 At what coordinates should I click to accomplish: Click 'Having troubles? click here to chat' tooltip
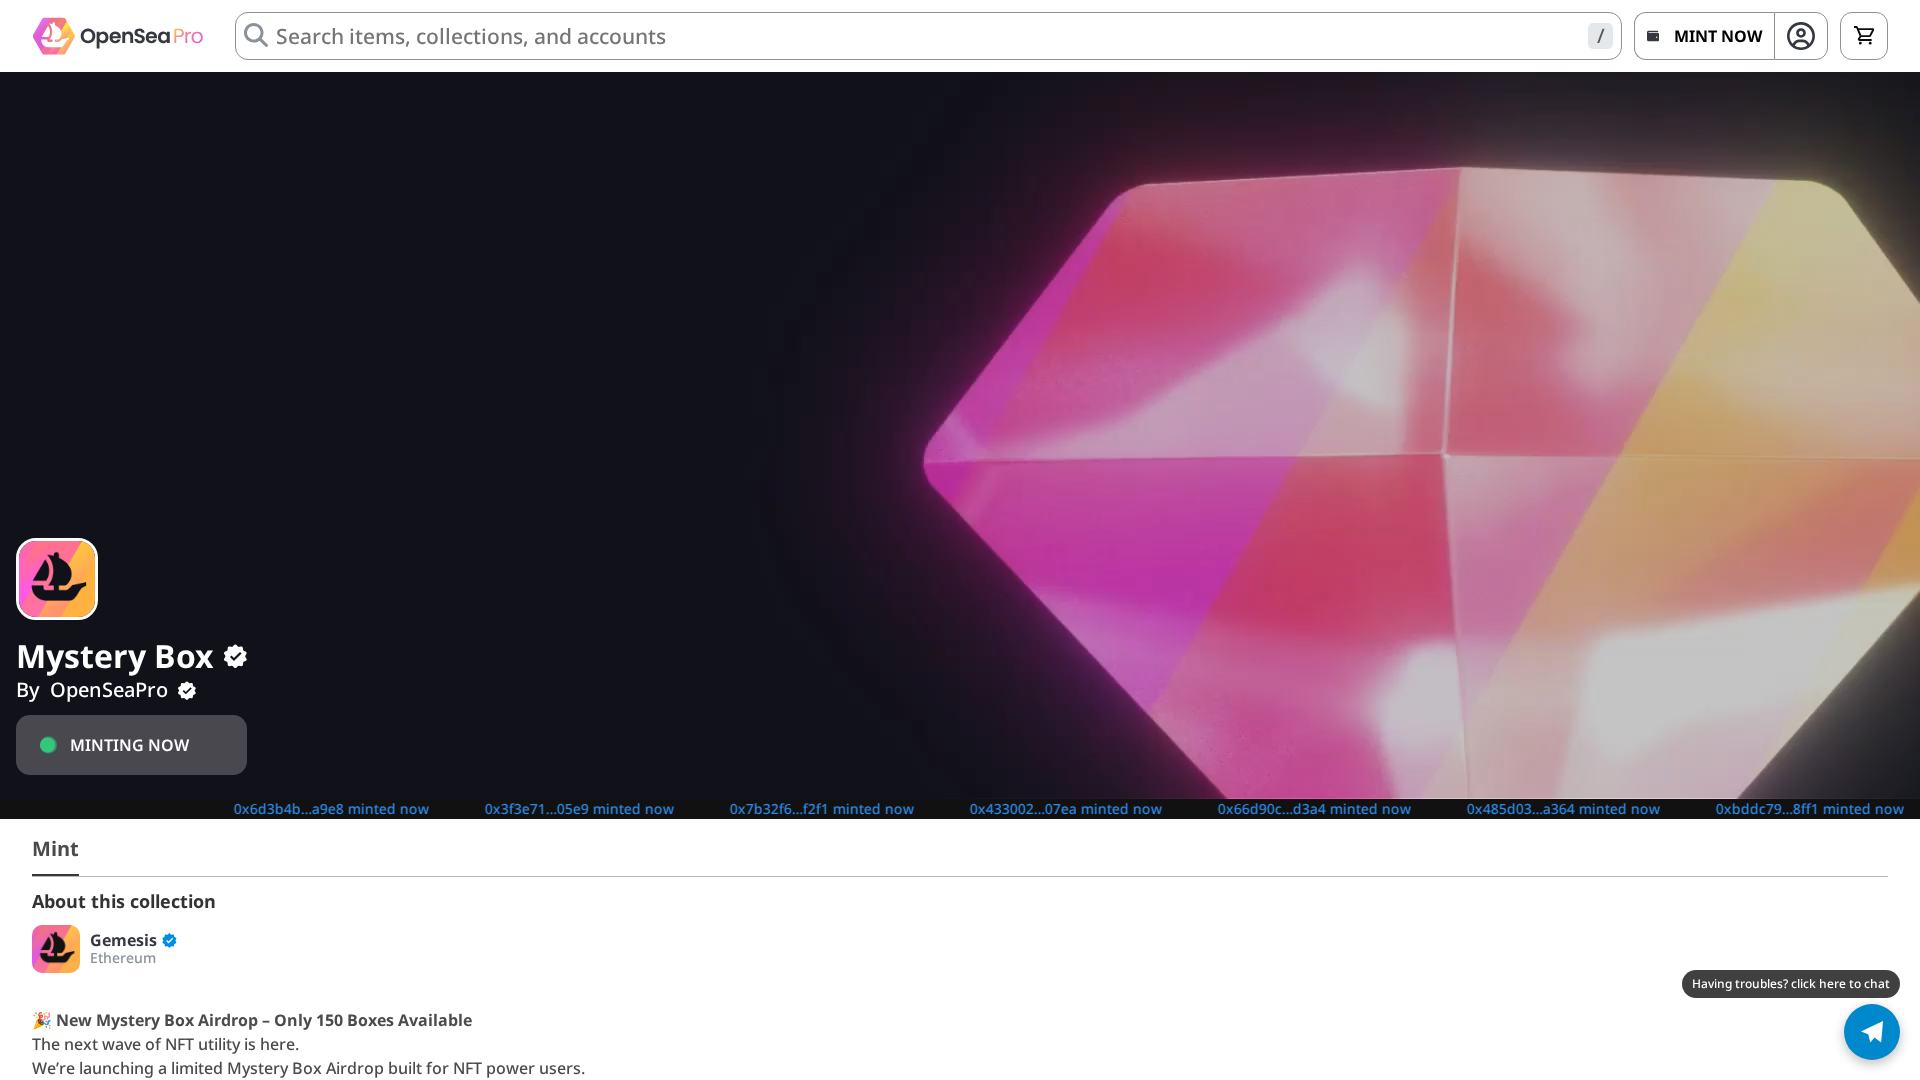click(x=1791, y=984)
